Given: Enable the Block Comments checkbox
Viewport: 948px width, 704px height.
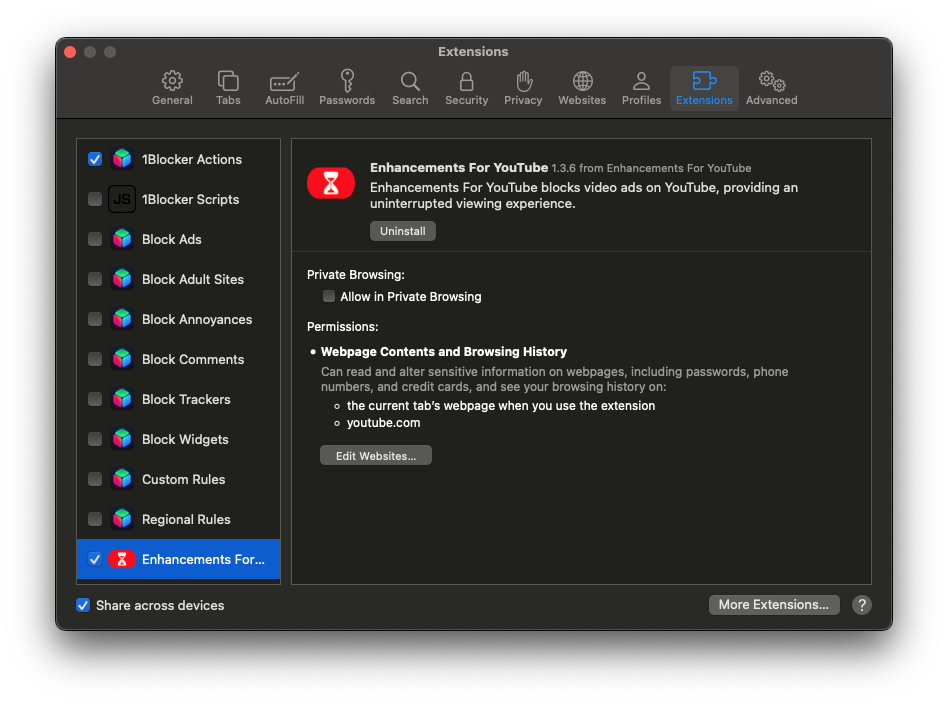Looking at the screenshot, I should (95, 359).
